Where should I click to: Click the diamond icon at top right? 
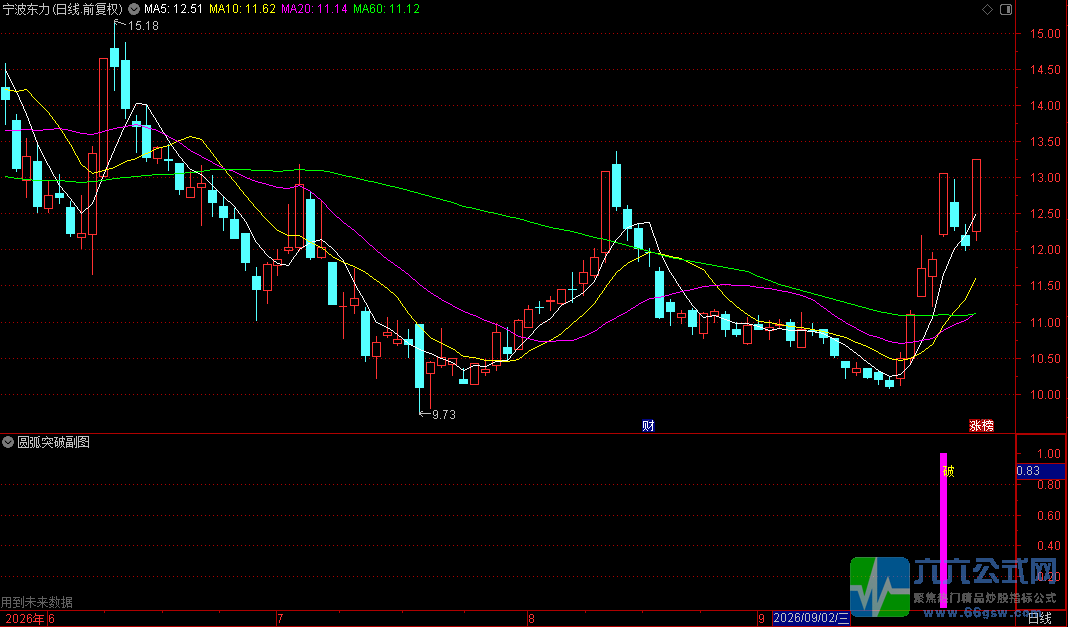[987, 9]
